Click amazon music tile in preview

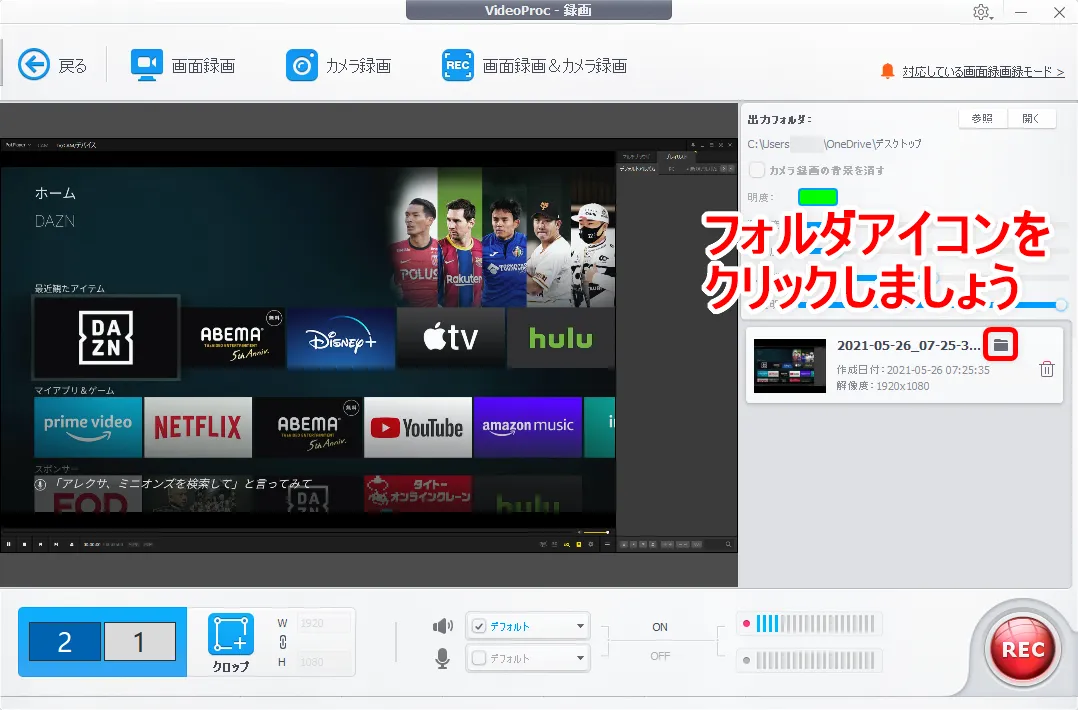[528, 427]
